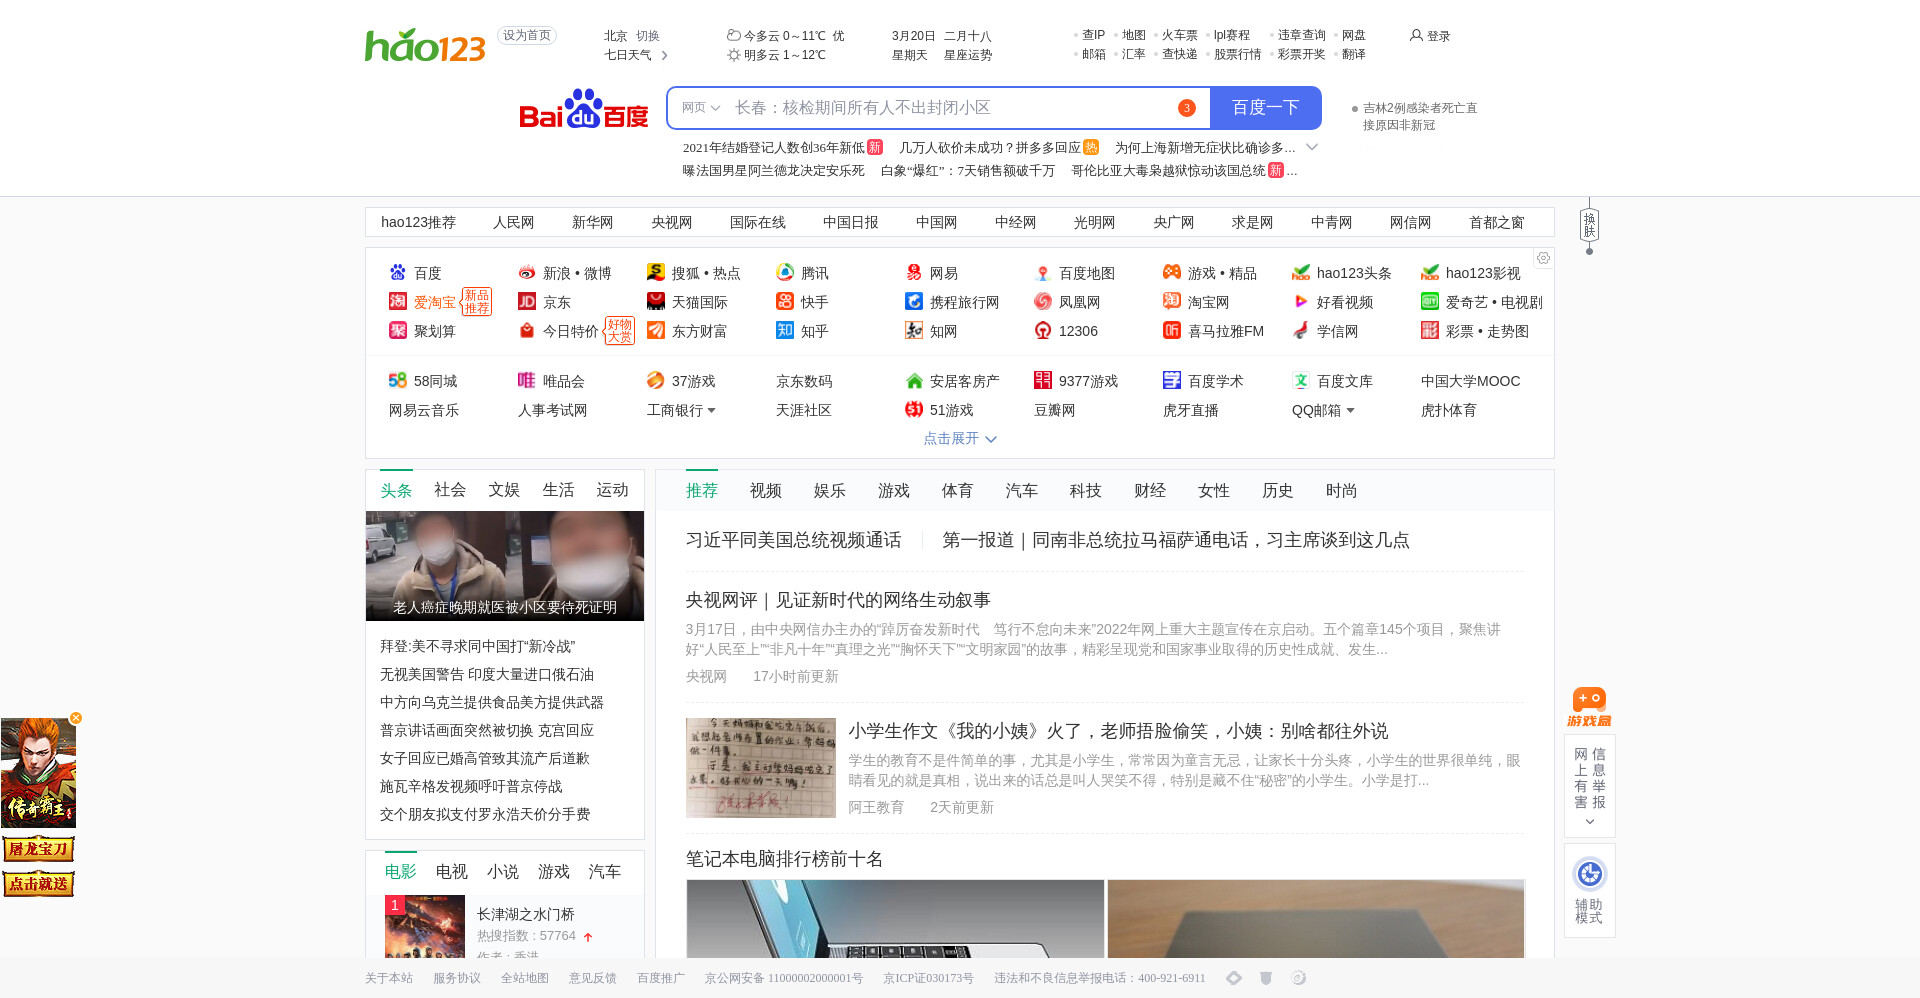Click the Tencent icon
The height and width of the screenshot is (998, 1920).
click(x=785, y=272)
